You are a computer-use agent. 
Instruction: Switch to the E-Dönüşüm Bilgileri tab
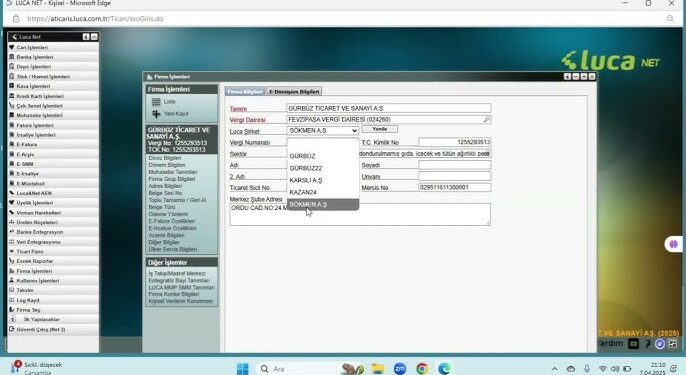click(x=294, y=91)
